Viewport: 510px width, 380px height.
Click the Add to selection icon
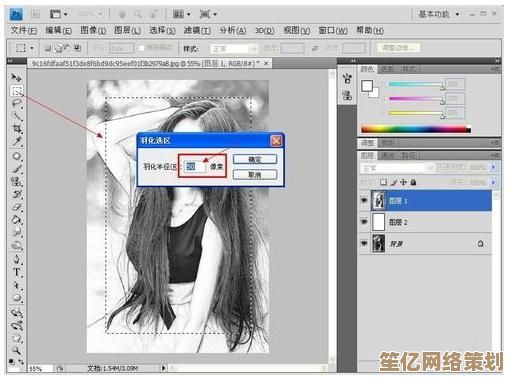(x=58, y=48)
